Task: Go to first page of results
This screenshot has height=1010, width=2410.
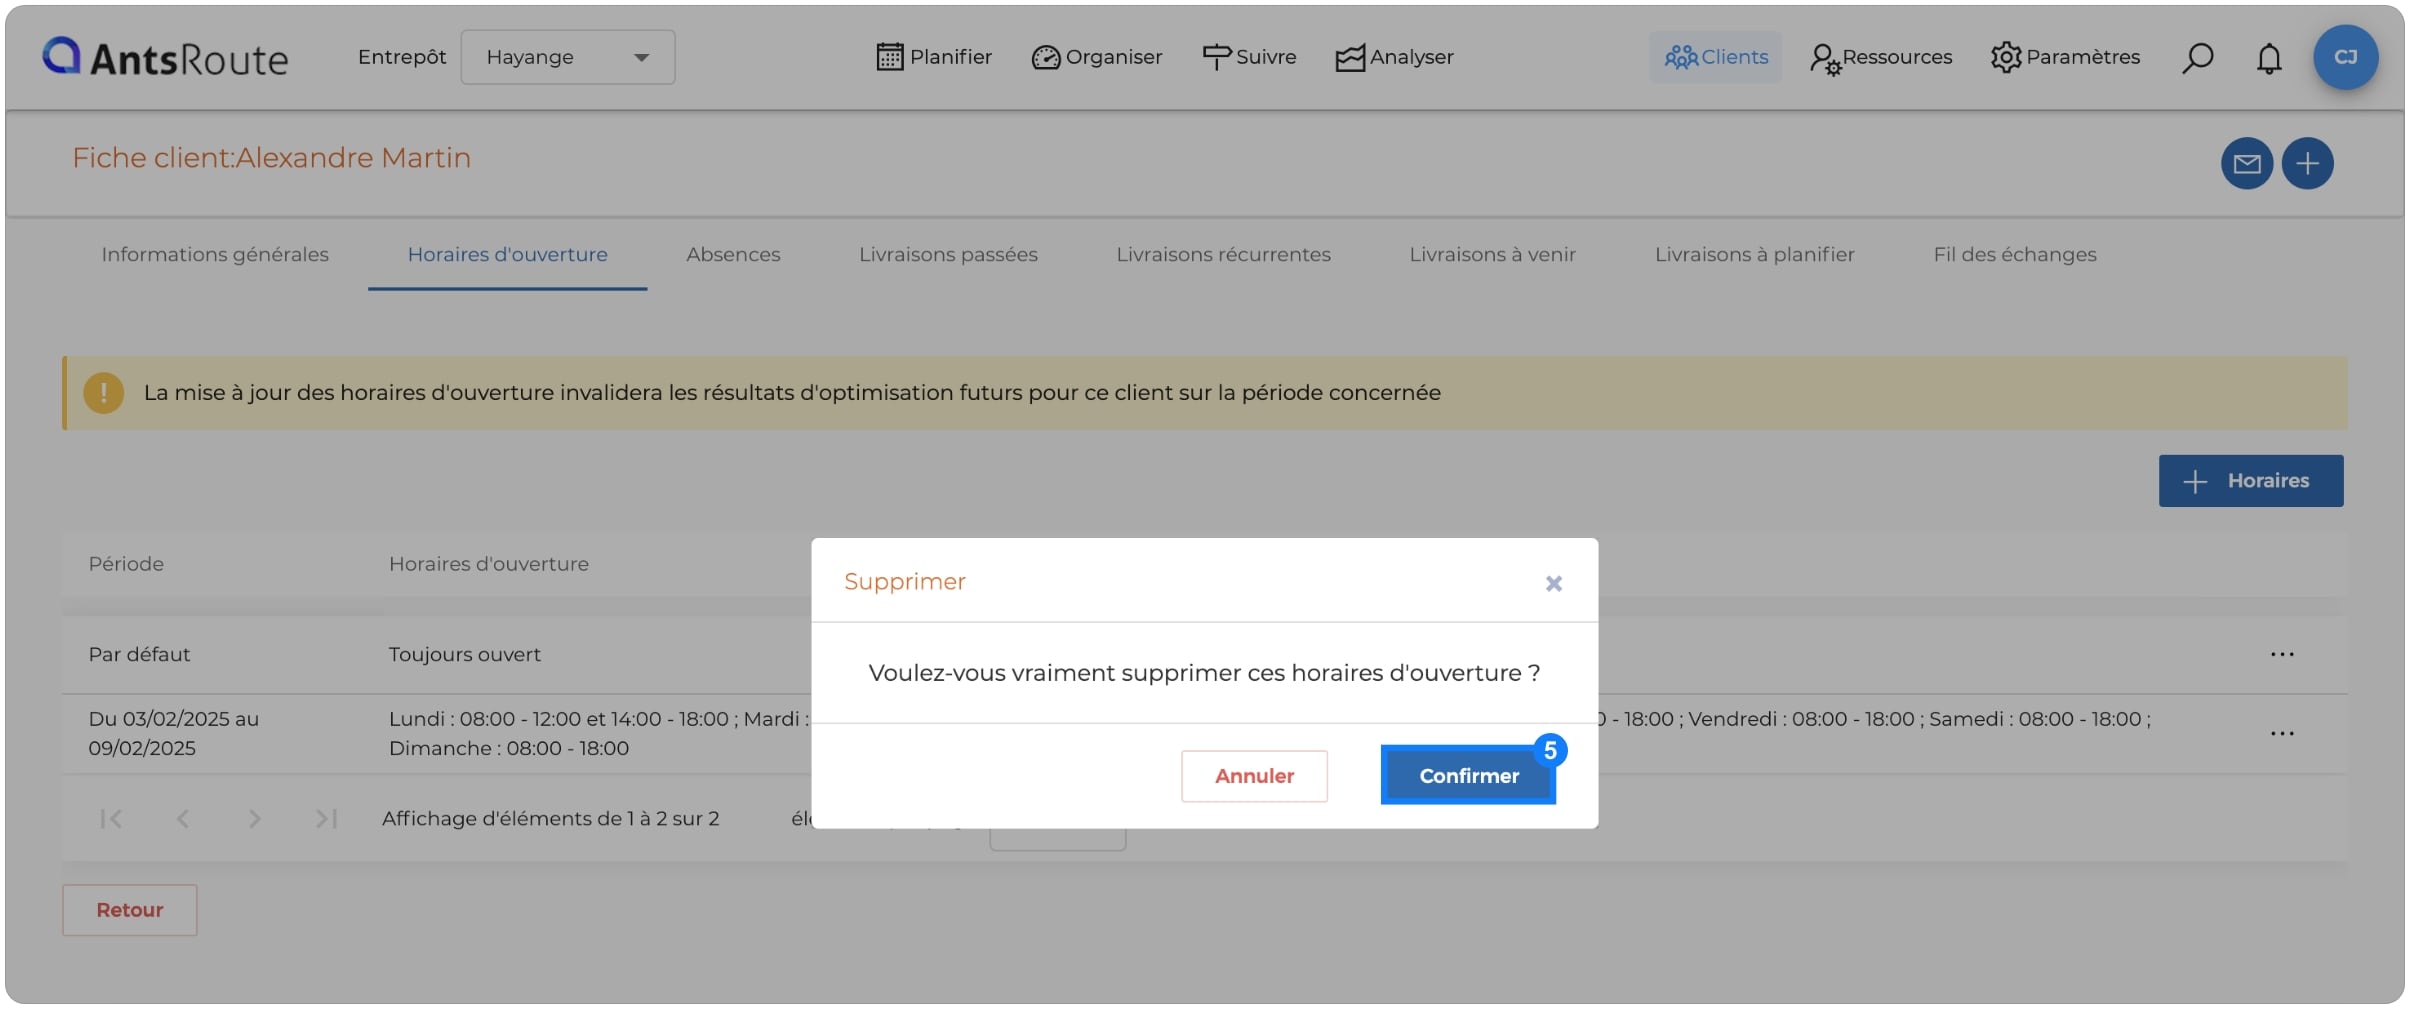Action: pos(111,819)
